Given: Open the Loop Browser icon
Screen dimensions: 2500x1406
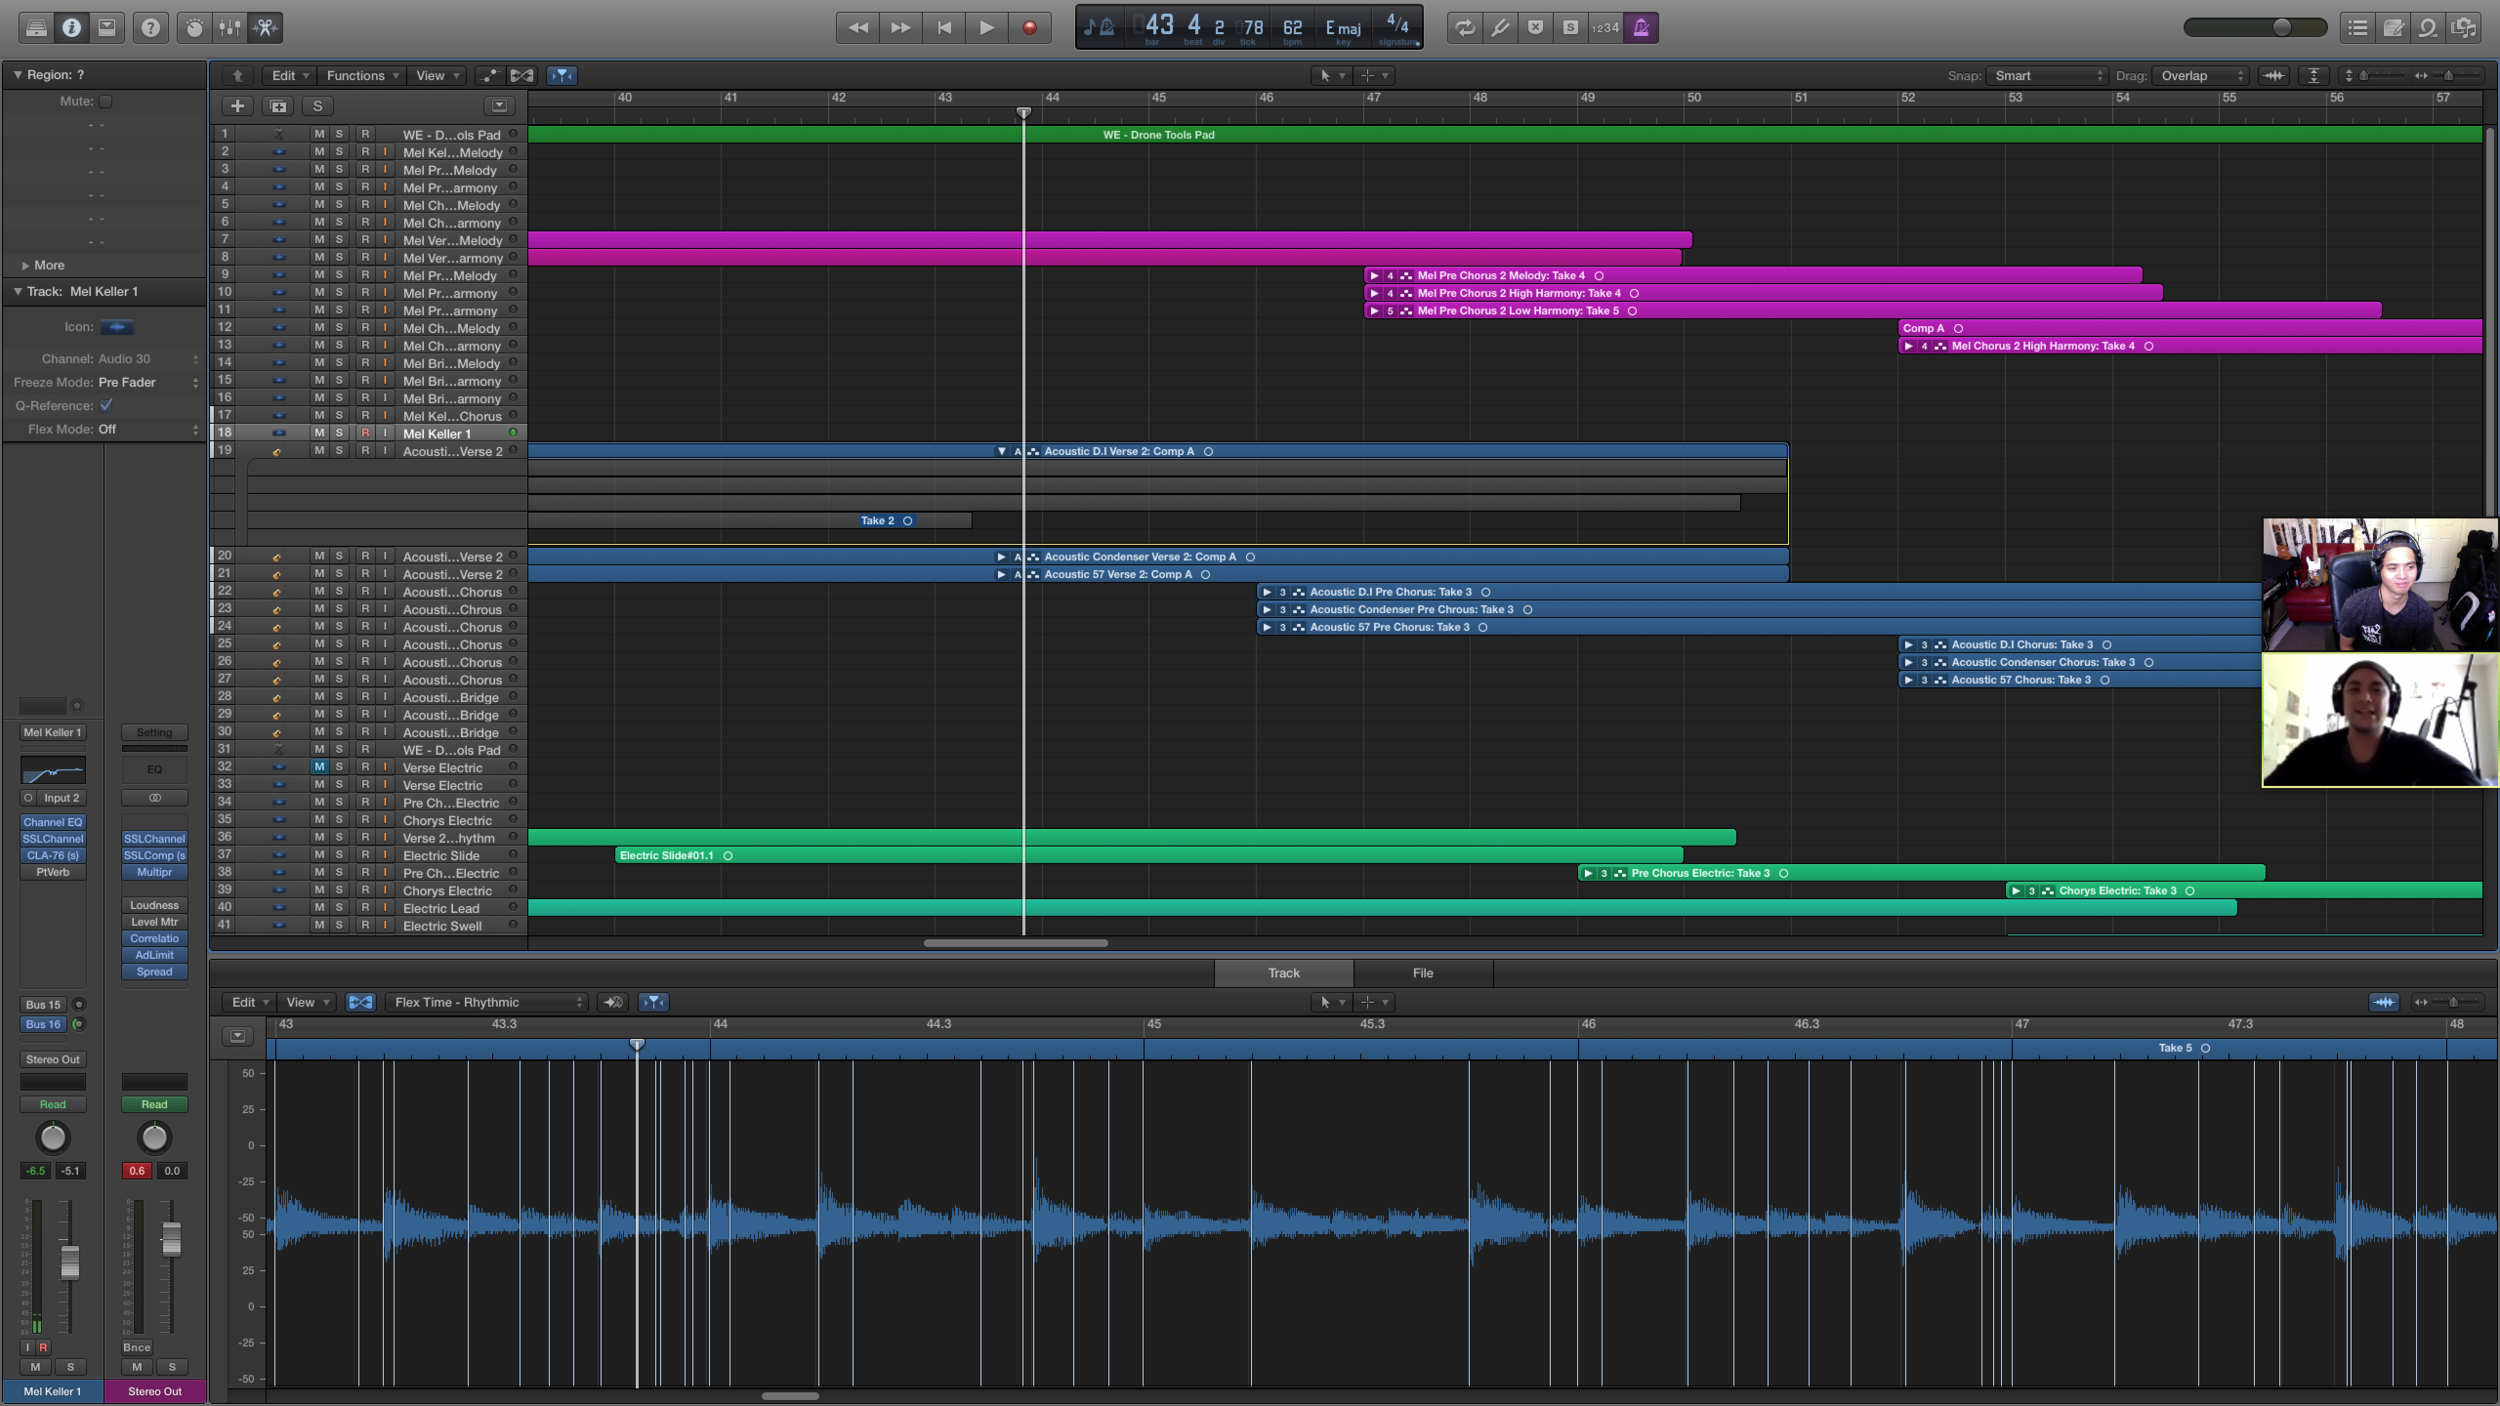Looking at the screenshot, I should 2427,27.
